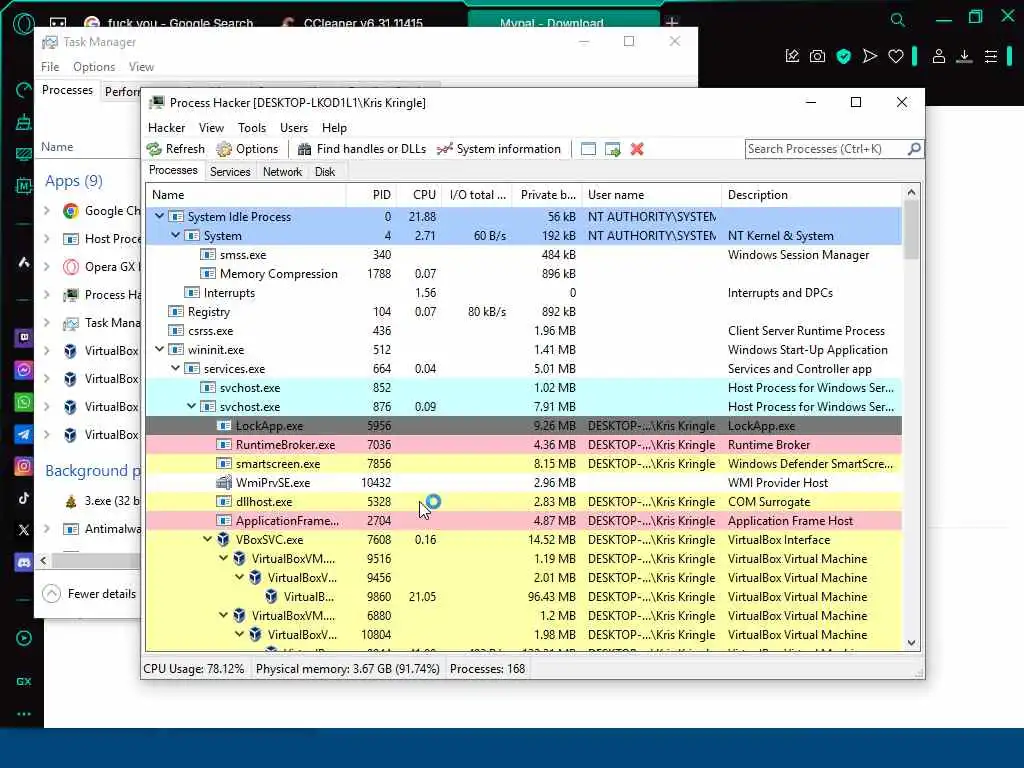The width and height of the screenshot is (1024, 768).
Task: Focus the Search Processes input field
Action: click(x=826, y=149)
